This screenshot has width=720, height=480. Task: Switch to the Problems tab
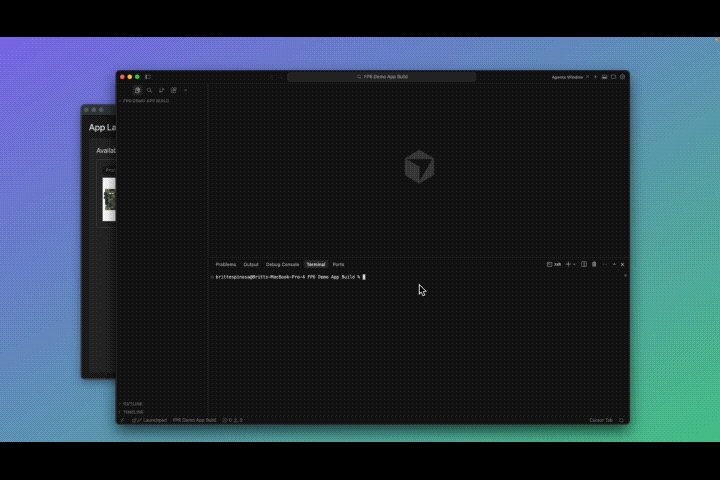(226, 265)
